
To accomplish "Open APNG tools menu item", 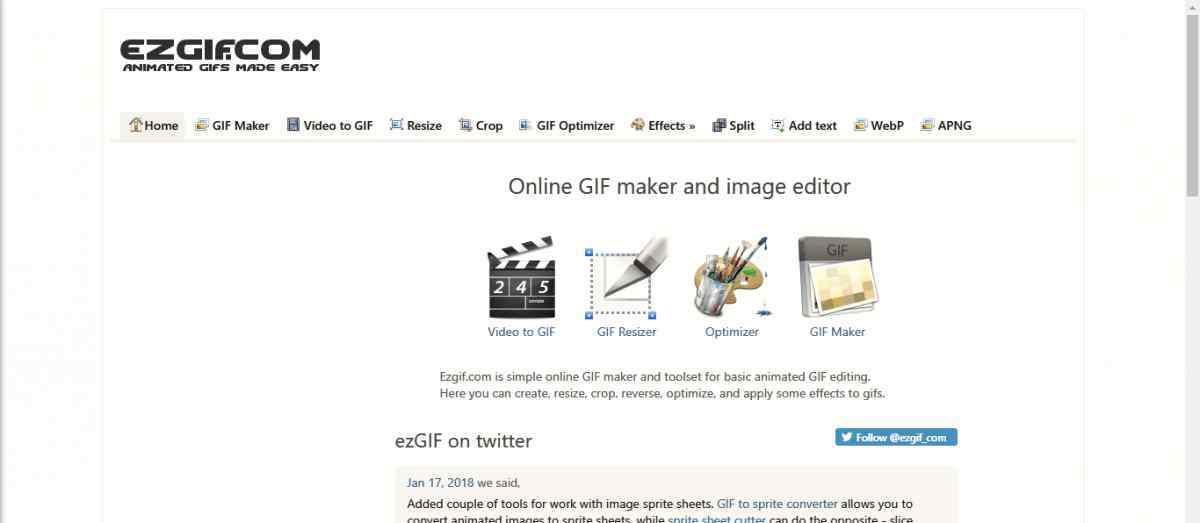I will (946, 125).
